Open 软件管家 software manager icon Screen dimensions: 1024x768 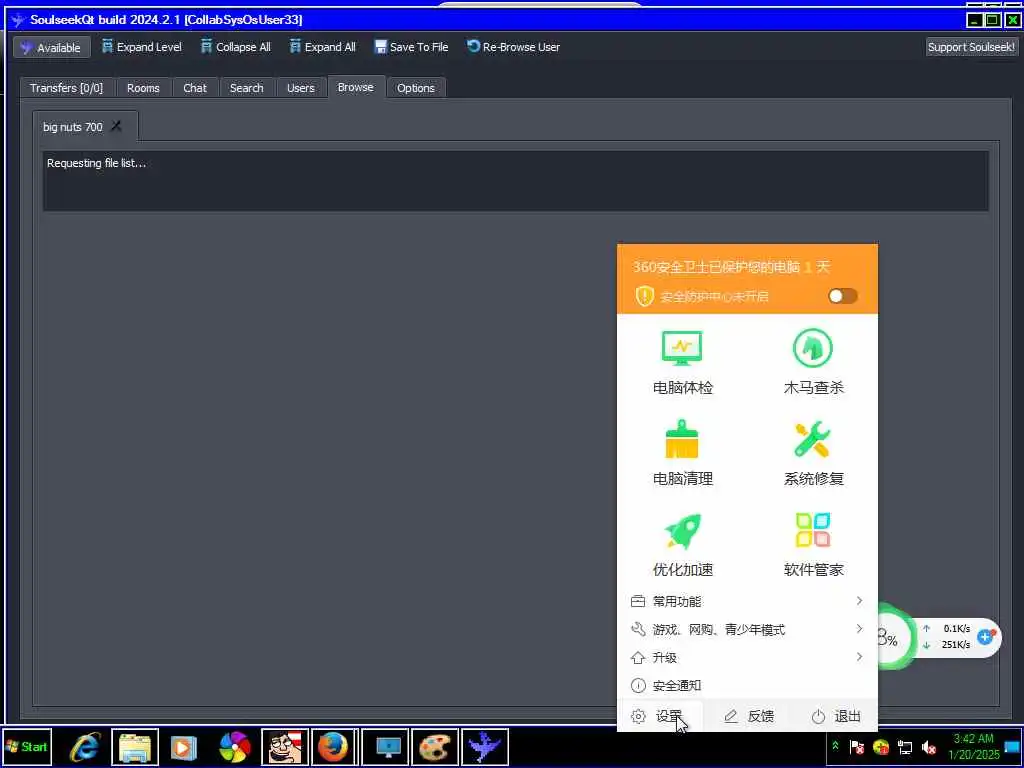pos(813,545)
